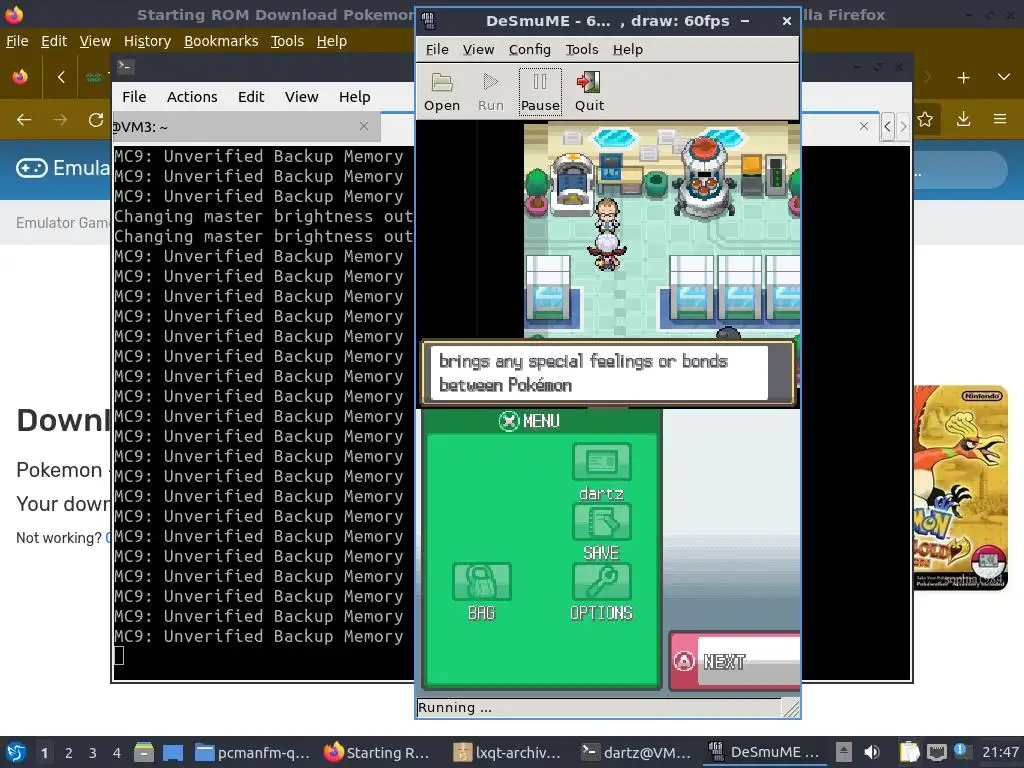Tap the SAVE icon in game menu
Screen dimensions: 1024x768
coord(601,522)
